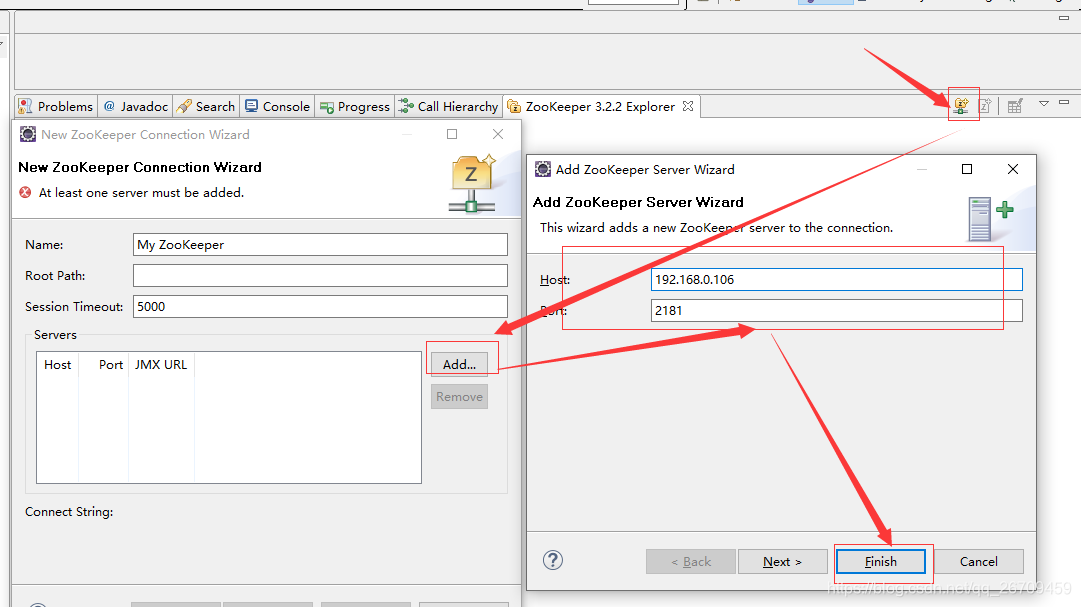Click the New ZooKeeper Connection Wizard title icon
The width and height of the screenshot is (1081, 607).
28,134
